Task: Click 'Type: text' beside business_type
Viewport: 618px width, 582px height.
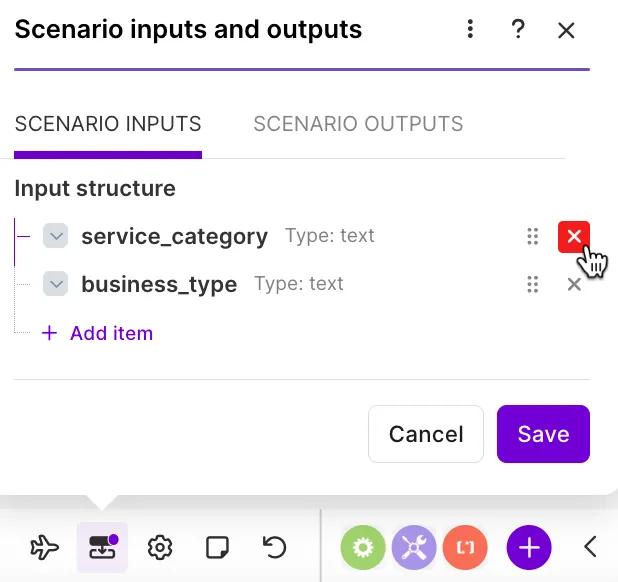Action: click(x=299, y=283)
